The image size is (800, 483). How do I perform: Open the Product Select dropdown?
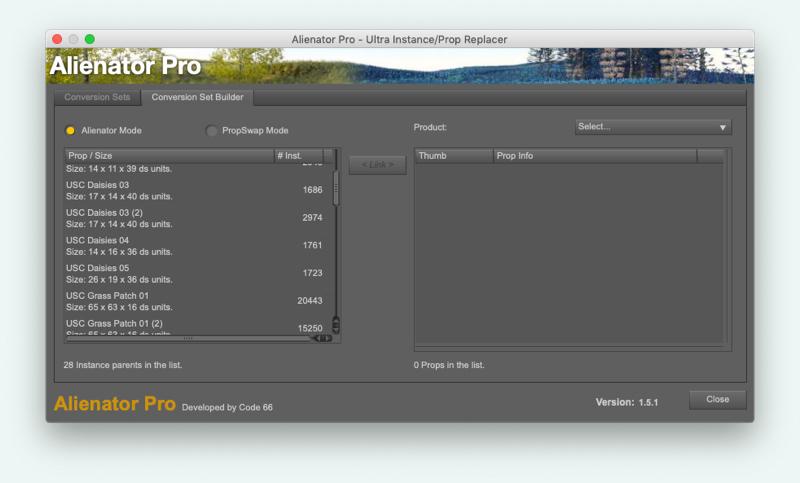[653, 127]
